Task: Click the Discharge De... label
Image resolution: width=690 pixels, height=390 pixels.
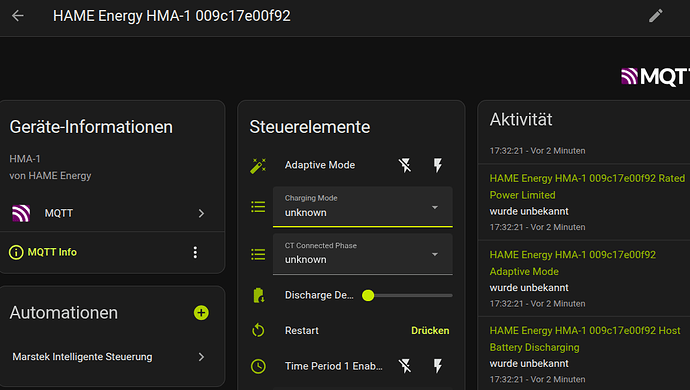Action: tap(319, 295)
